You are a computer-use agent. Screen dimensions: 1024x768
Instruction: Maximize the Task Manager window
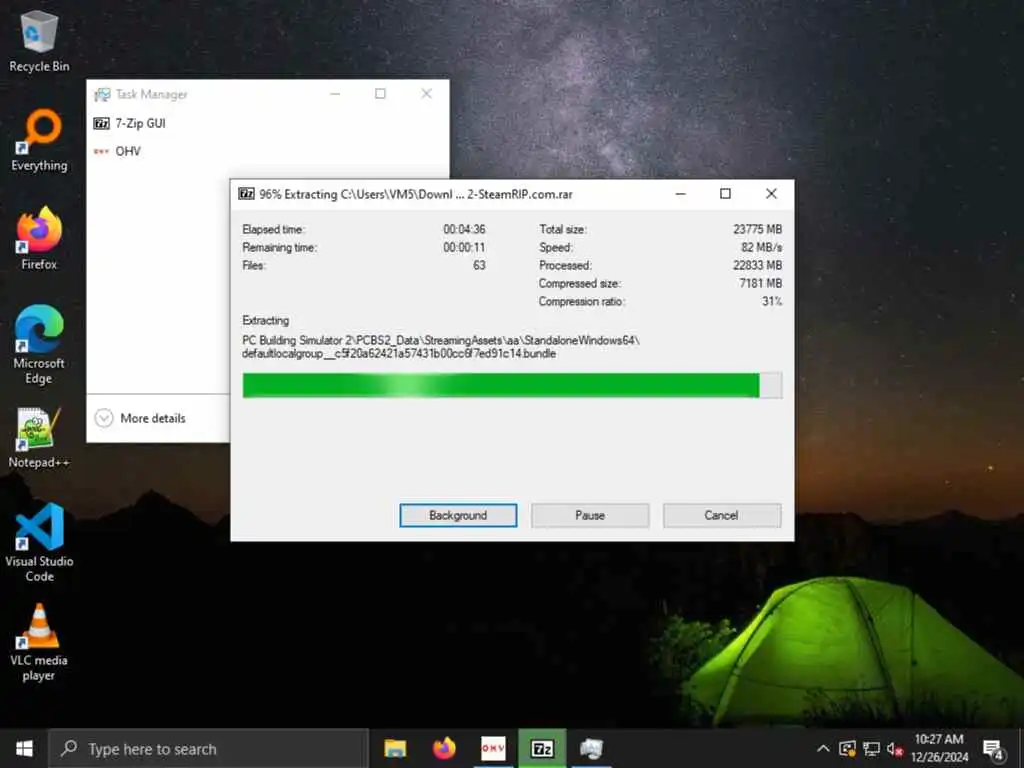[380, 94]
